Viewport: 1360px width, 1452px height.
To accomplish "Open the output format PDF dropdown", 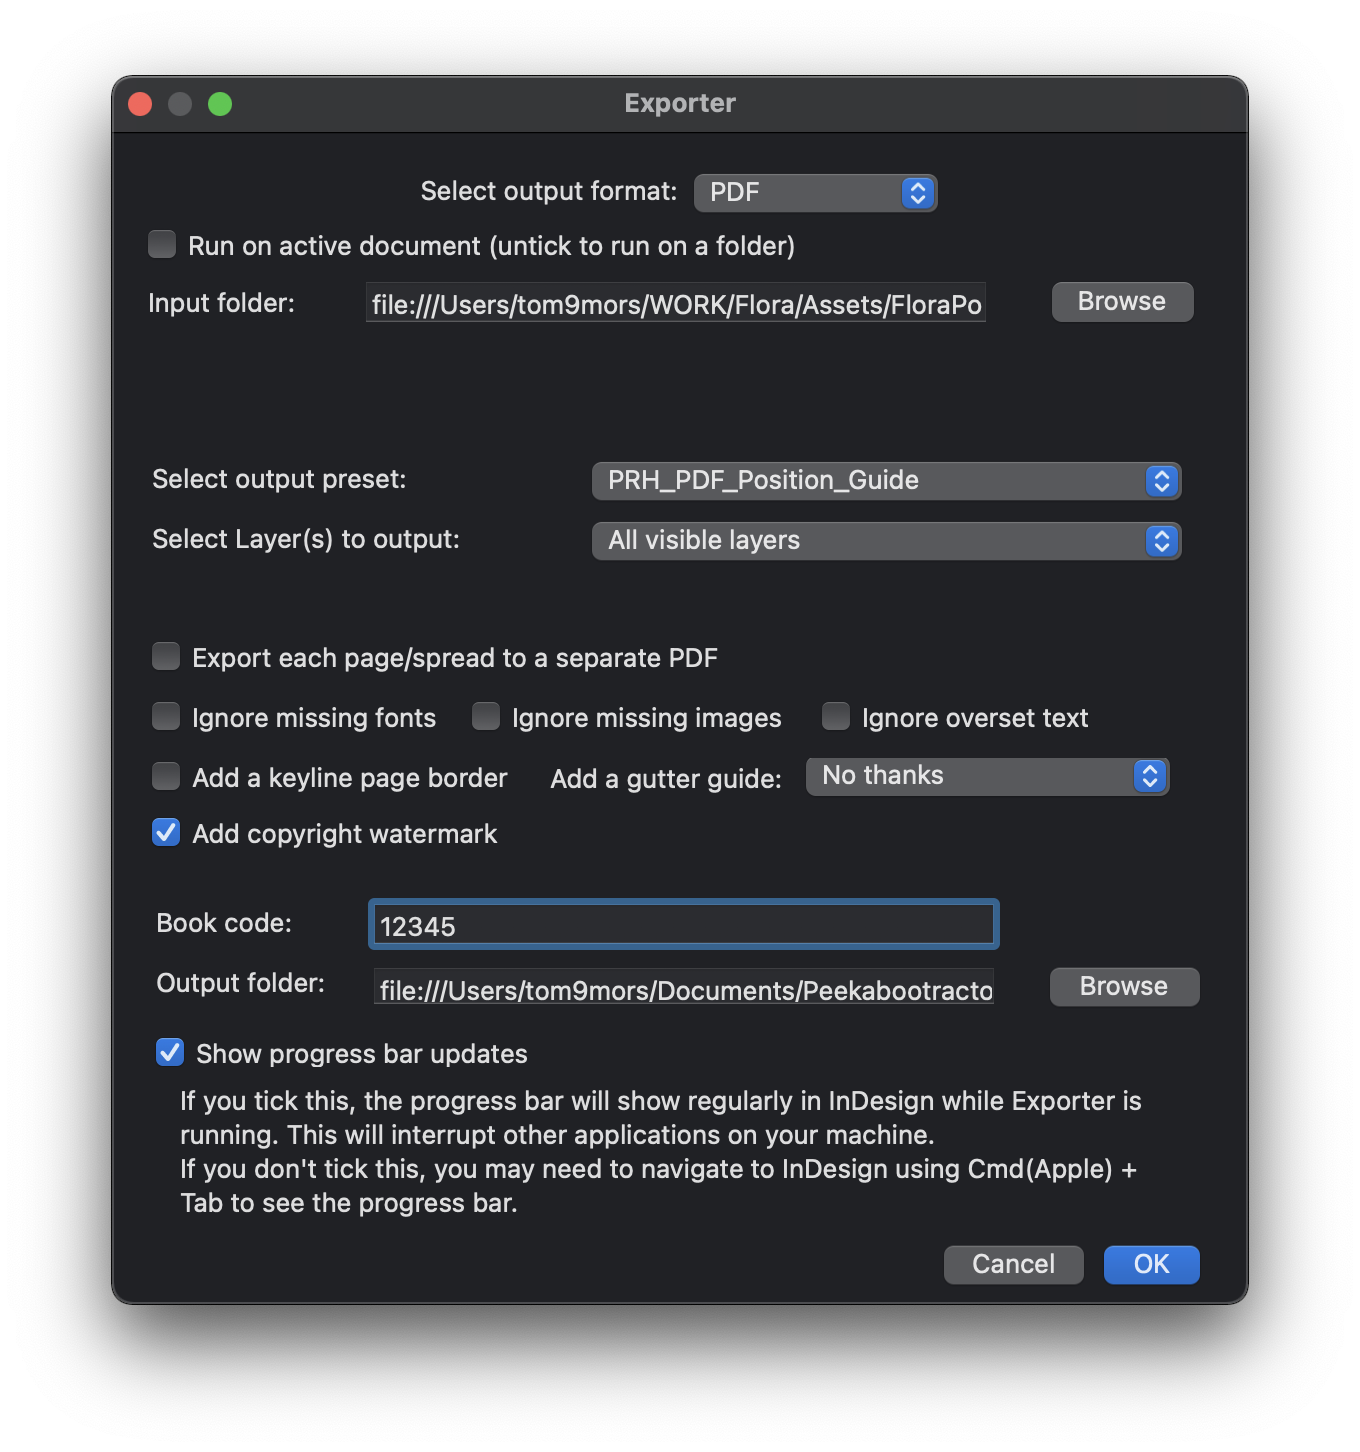I will click(815, 192).
